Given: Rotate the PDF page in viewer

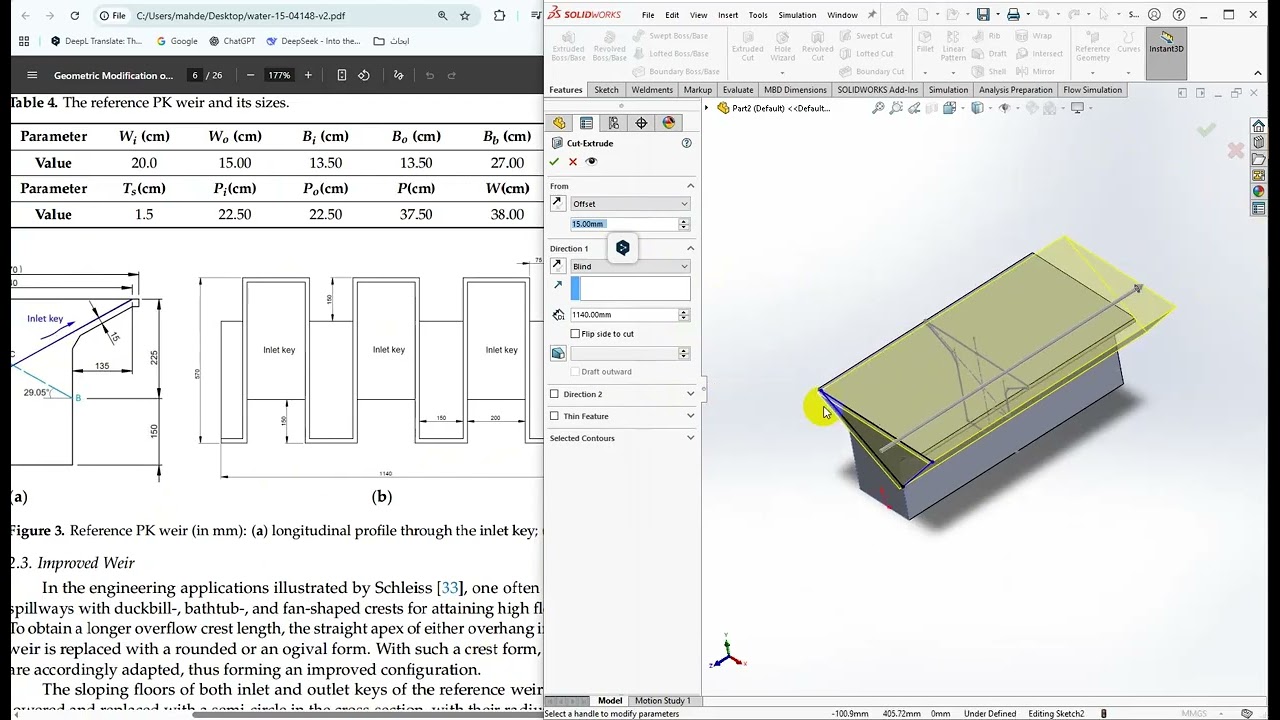Looking at the screenshot, I should pyautogui.click(x=364, y=75).
